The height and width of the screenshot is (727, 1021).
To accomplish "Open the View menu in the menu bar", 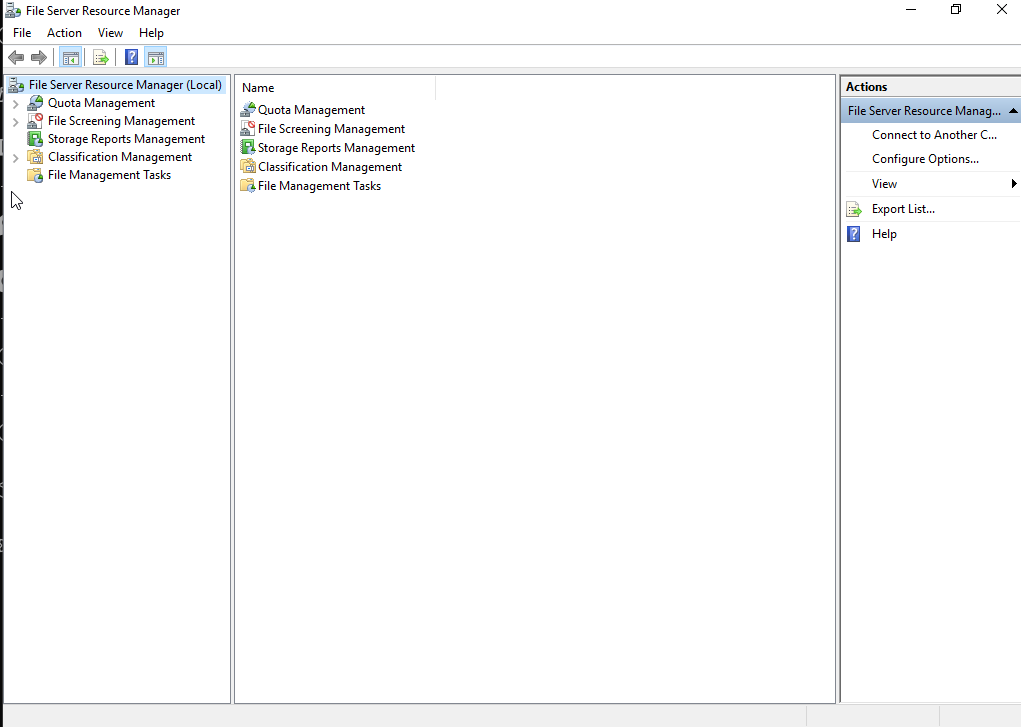I will [110, 32].
